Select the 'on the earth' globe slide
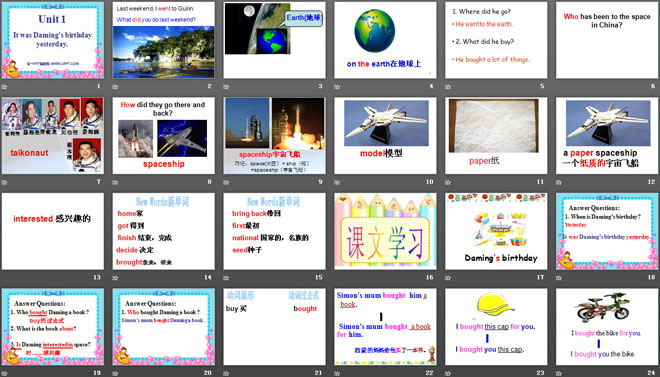Viewport: 660px width, 377px height. pyautogui.click(x=385, y=40)
